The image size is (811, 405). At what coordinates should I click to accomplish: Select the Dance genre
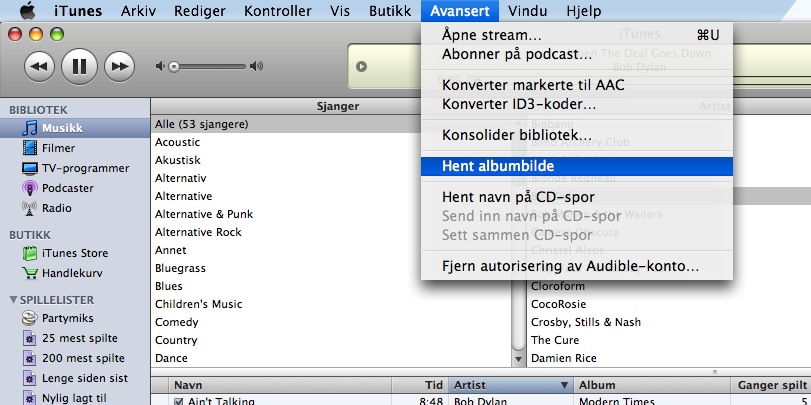331,358
